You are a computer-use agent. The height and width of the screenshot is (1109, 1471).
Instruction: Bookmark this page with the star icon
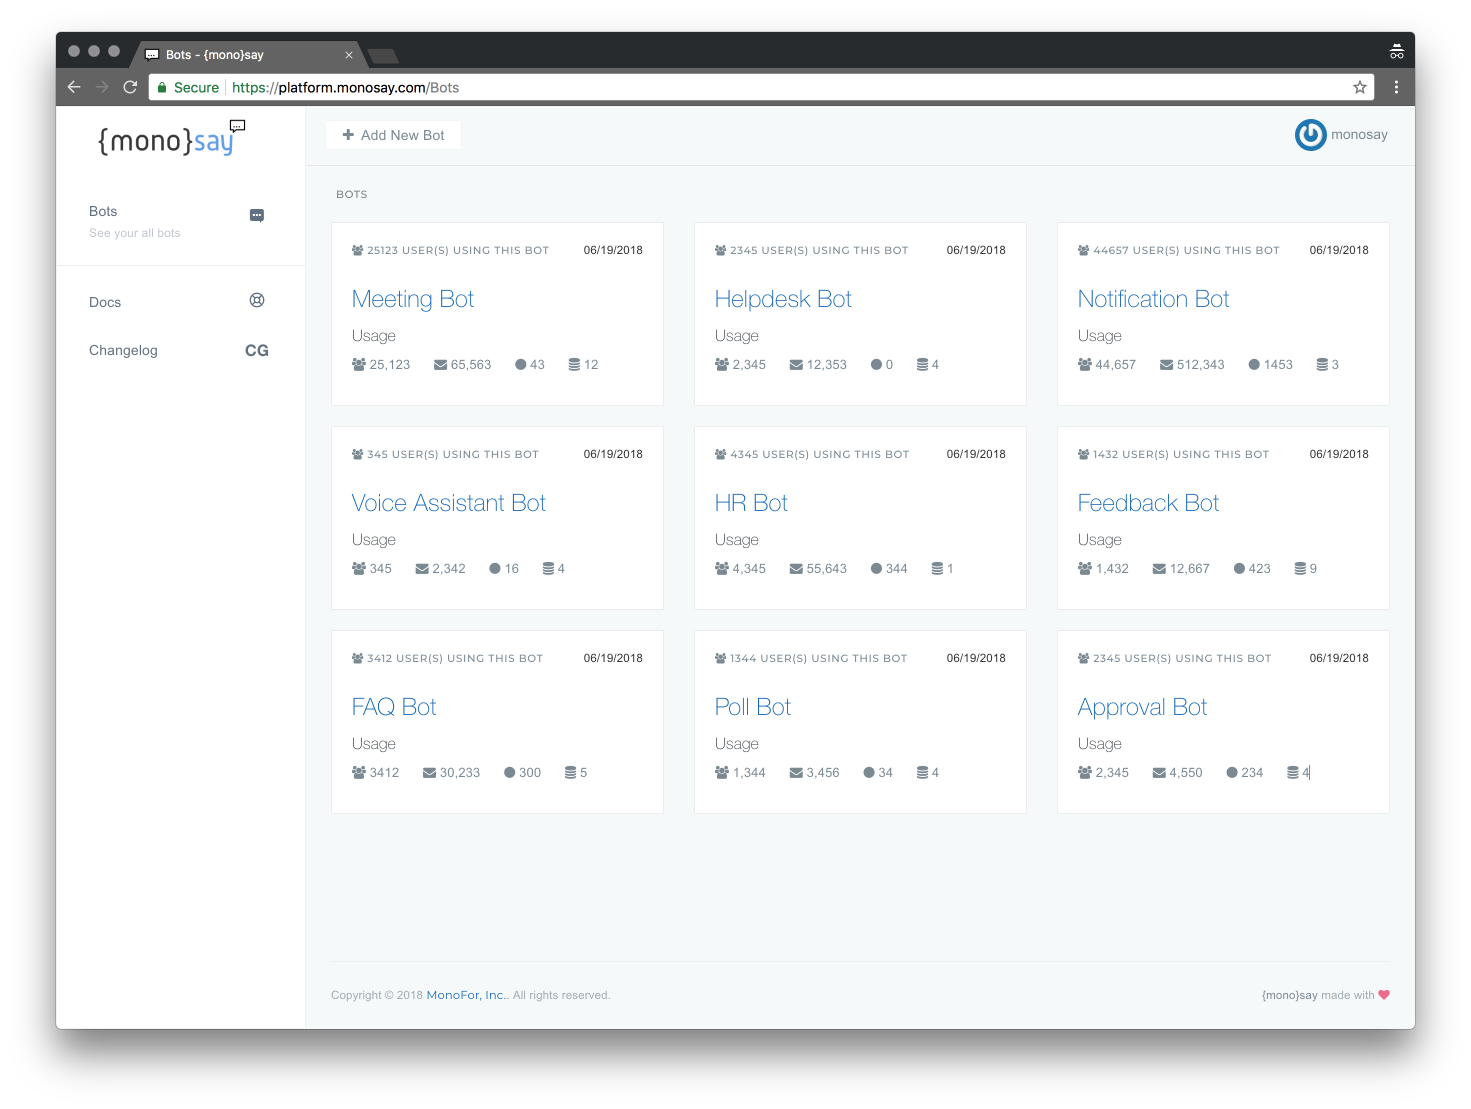pyautogui.click(x=1360, y=87)
